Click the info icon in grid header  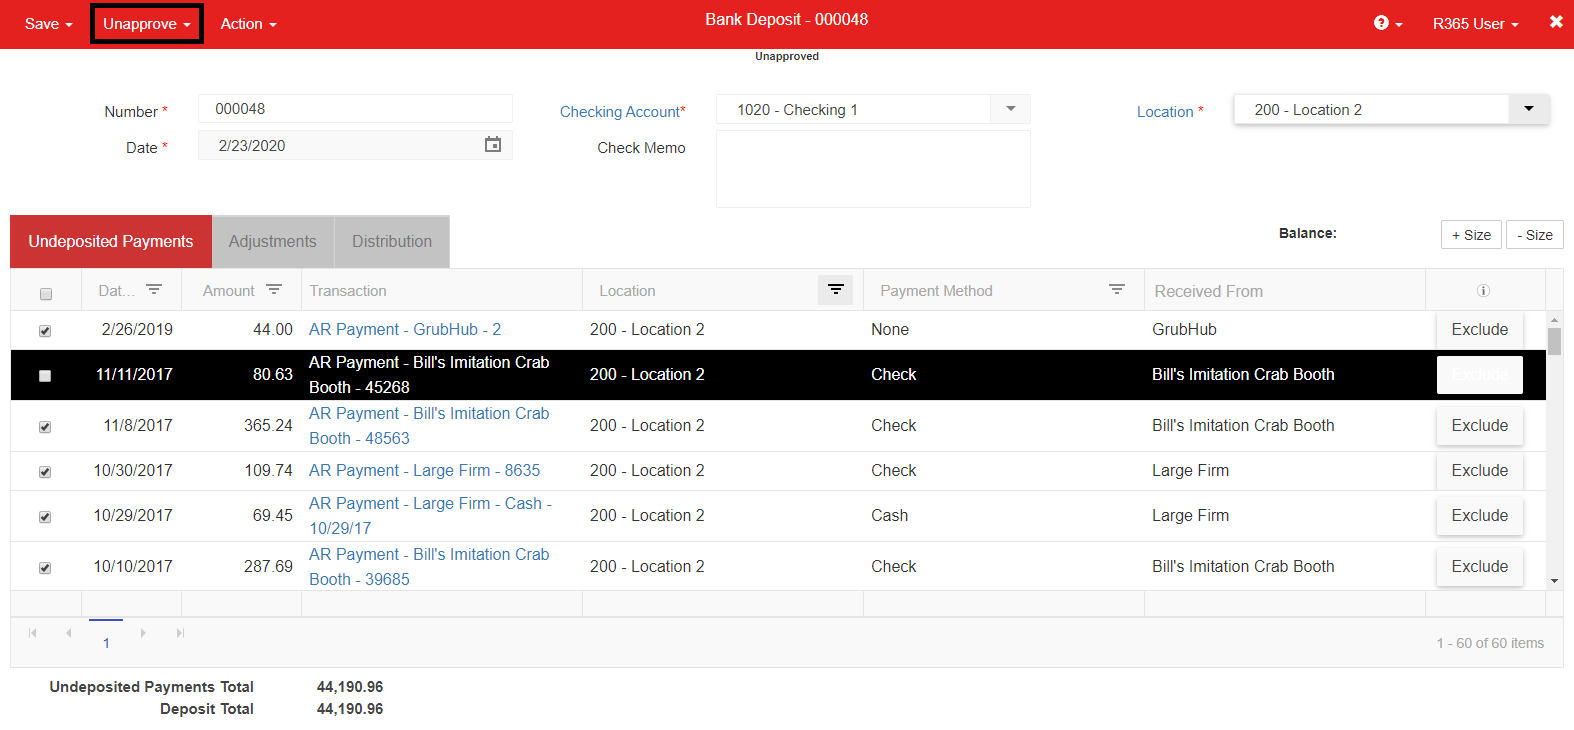(1484, 291)
